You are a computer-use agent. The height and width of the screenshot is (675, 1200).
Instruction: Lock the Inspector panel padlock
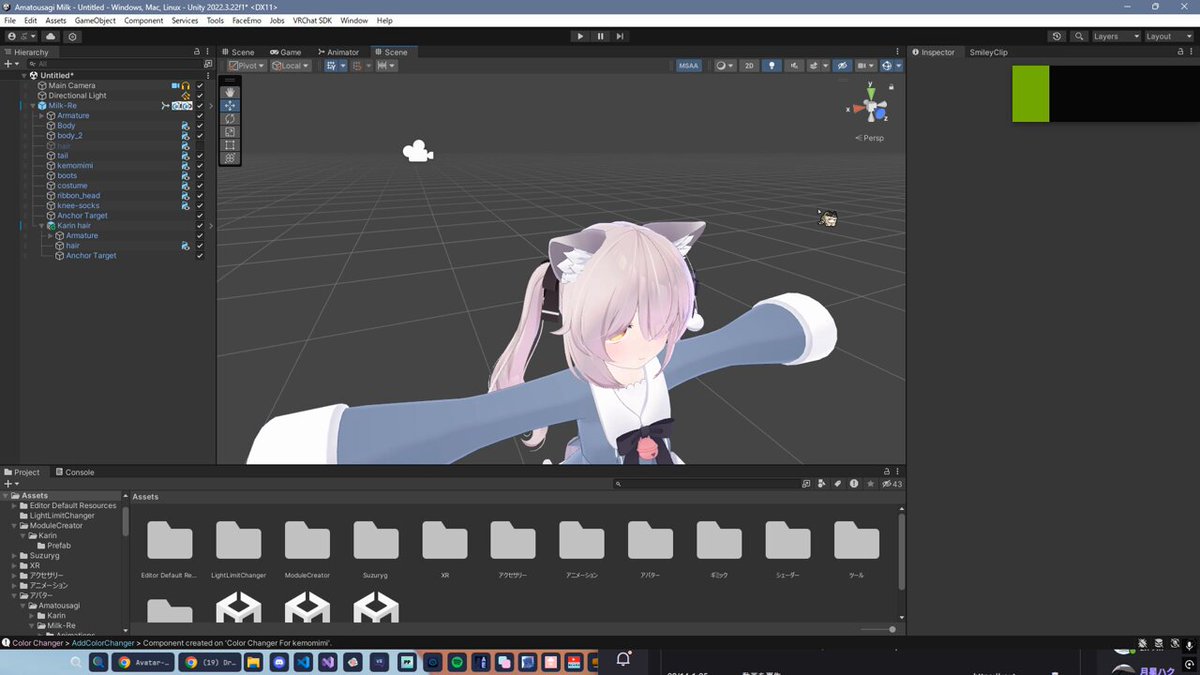tap(1182, 52)
